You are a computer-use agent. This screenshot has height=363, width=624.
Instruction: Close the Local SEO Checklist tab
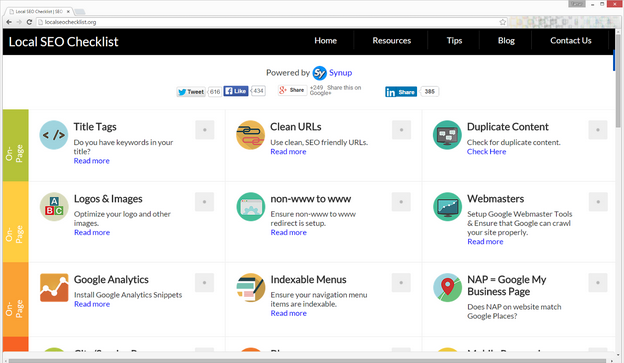pyautogui.click(x=68, y=12)
